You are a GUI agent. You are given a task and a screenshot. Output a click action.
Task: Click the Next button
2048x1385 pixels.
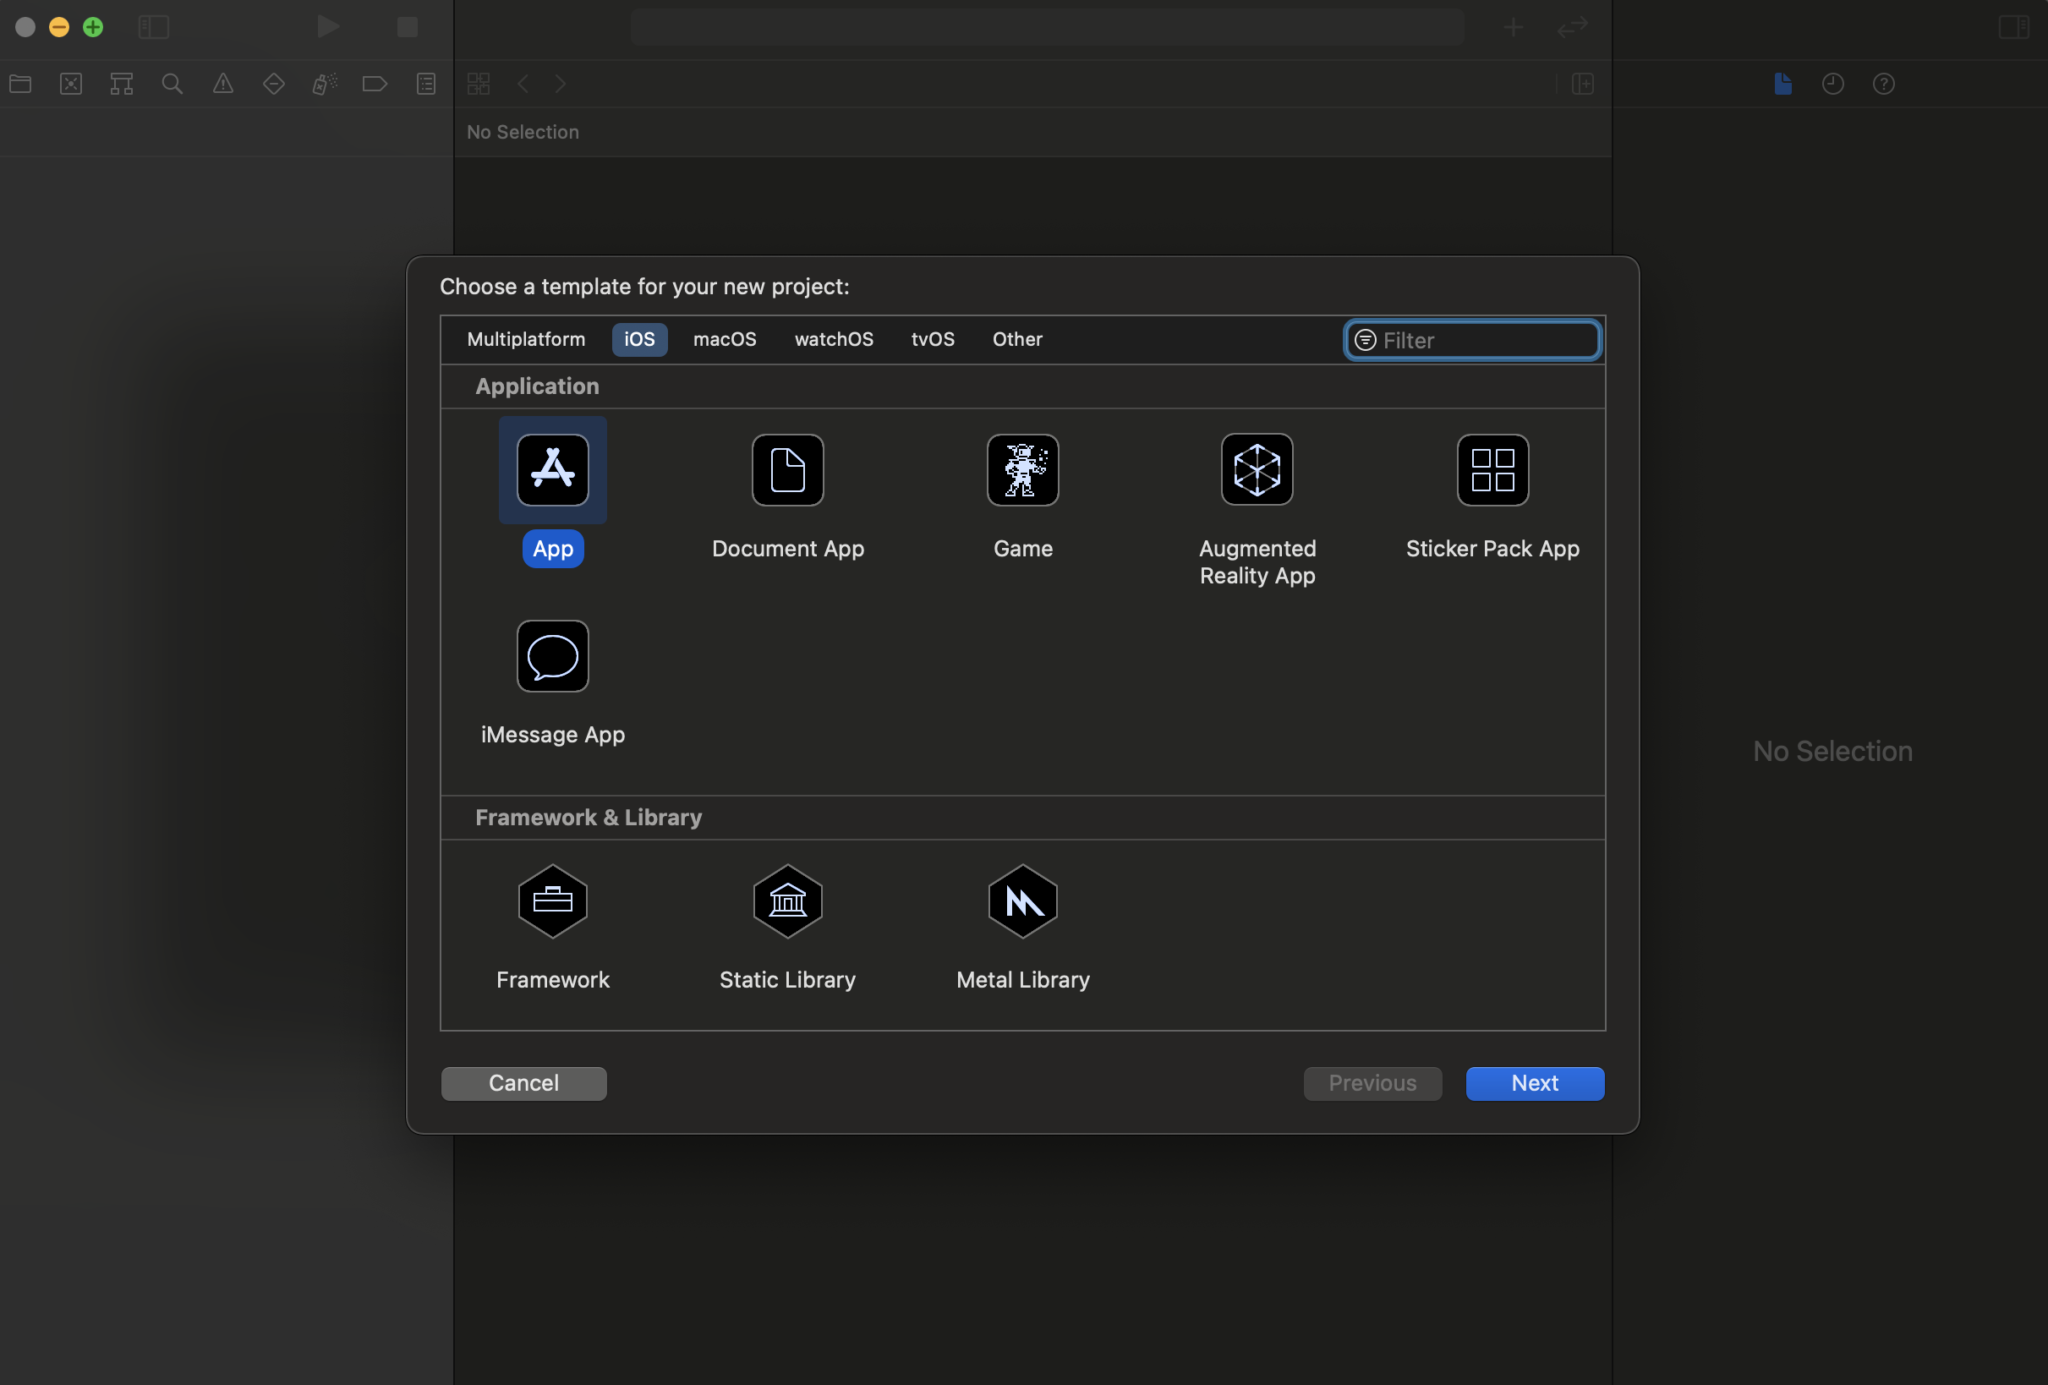(1535, 1083)
